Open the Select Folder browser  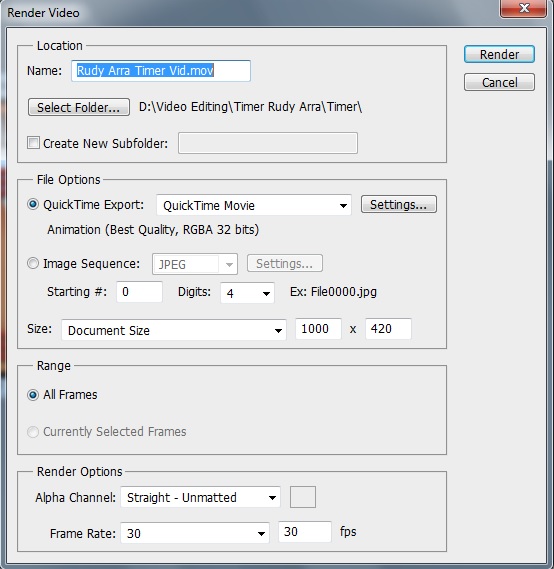[79, 107]
